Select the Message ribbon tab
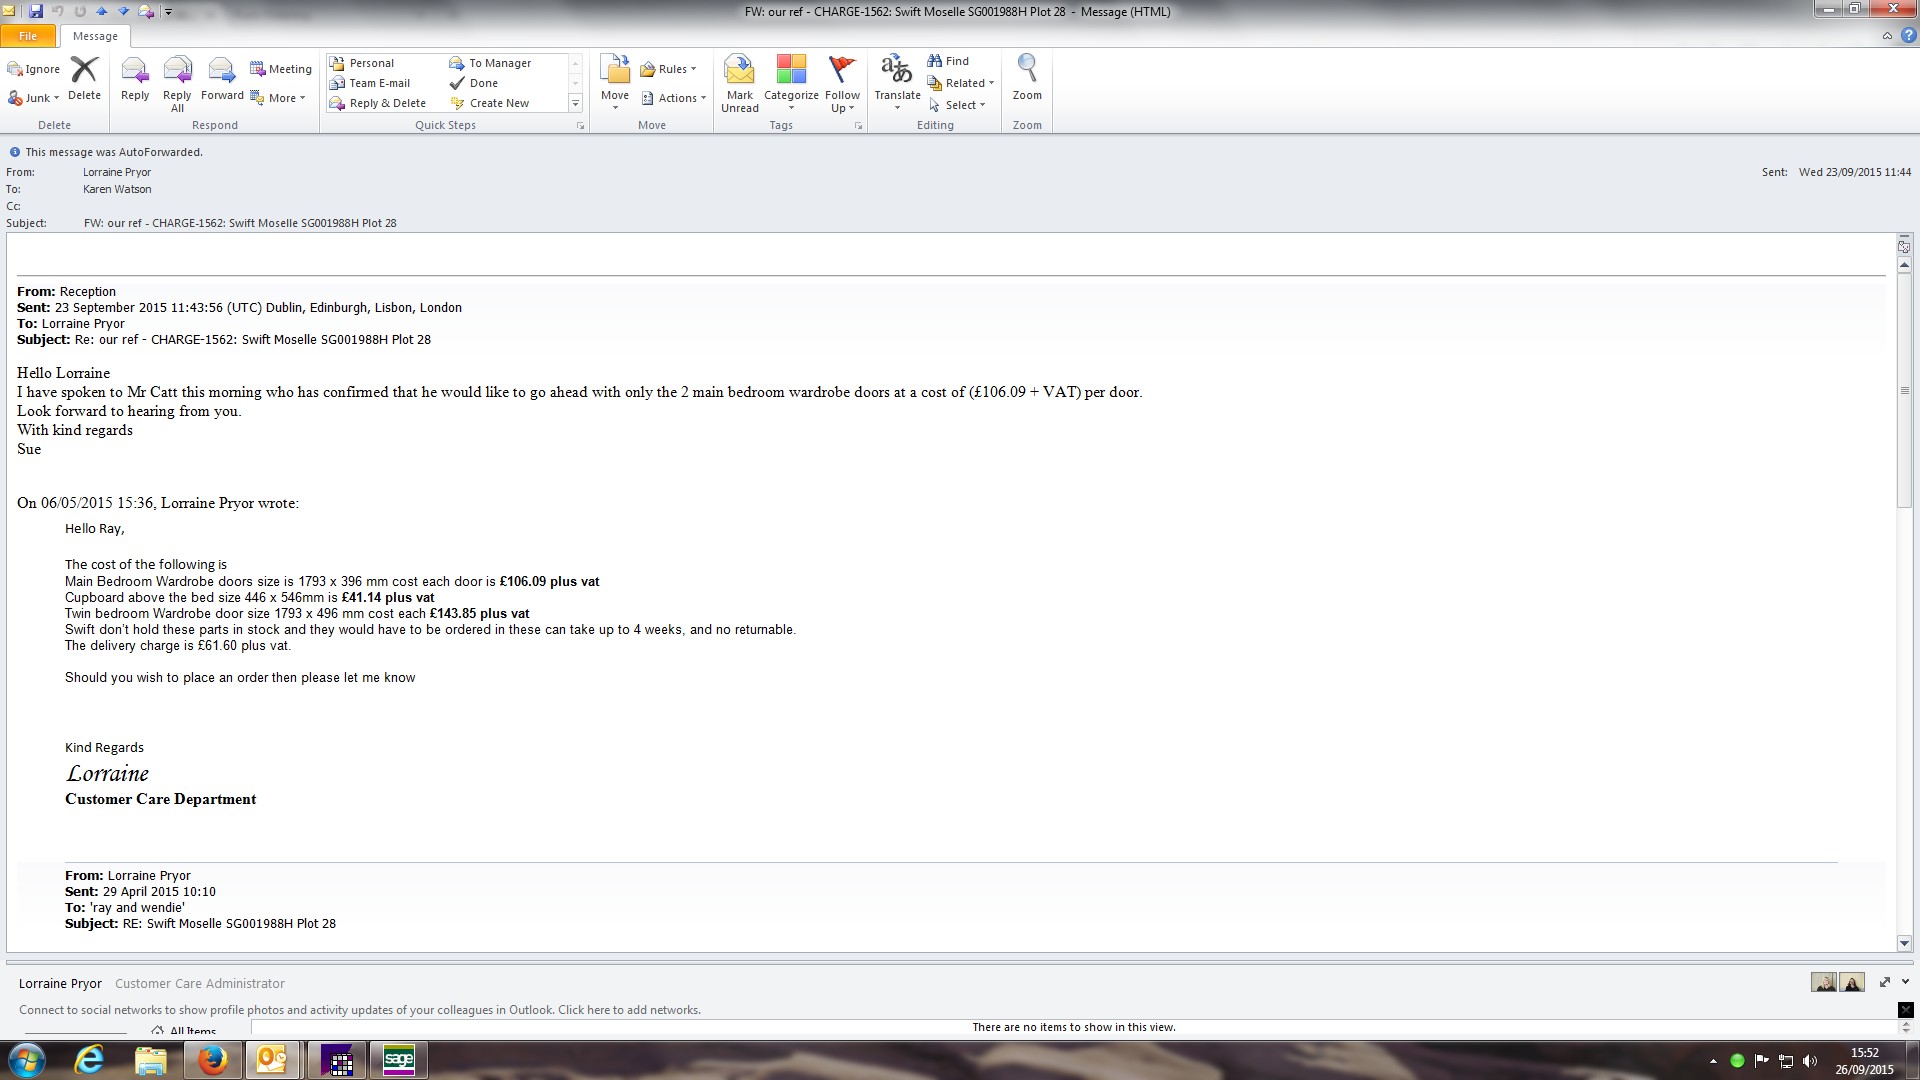The height and width of the screenshot is (1080, 1920). click(95, 36)
